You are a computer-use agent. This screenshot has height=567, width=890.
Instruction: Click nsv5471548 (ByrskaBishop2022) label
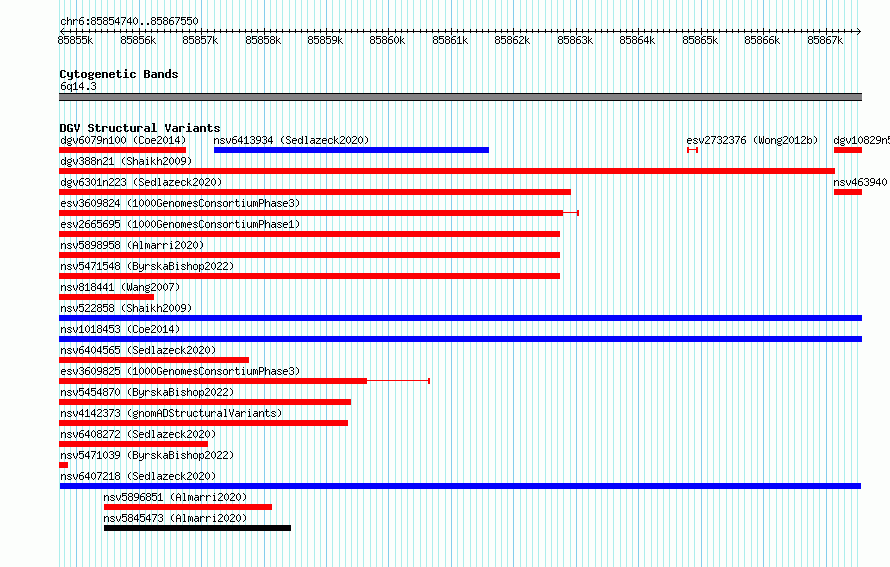(x=147, y=266)
